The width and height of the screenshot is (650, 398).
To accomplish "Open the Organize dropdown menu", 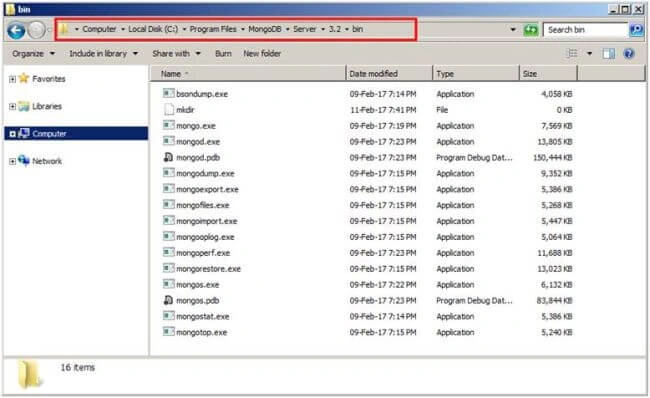I will coord(33,53).
